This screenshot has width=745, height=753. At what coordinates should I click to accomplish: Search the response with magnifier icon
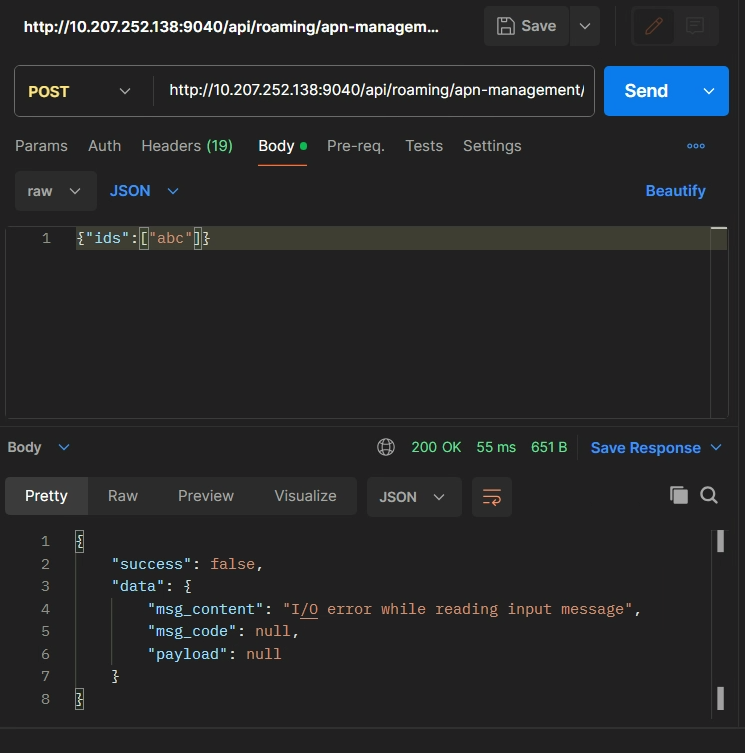tap(709, 495)
